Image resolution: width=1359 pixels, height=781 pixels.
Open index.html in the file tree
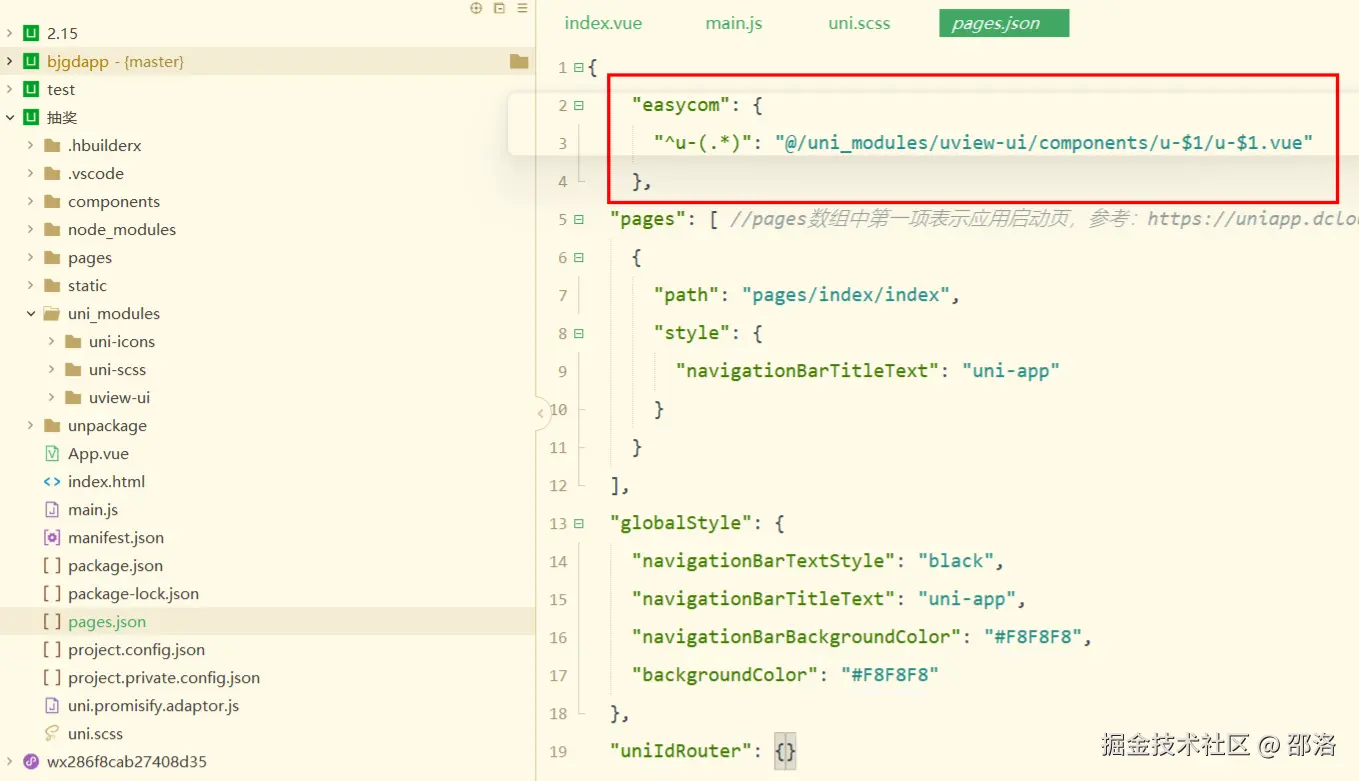point(106,481)
